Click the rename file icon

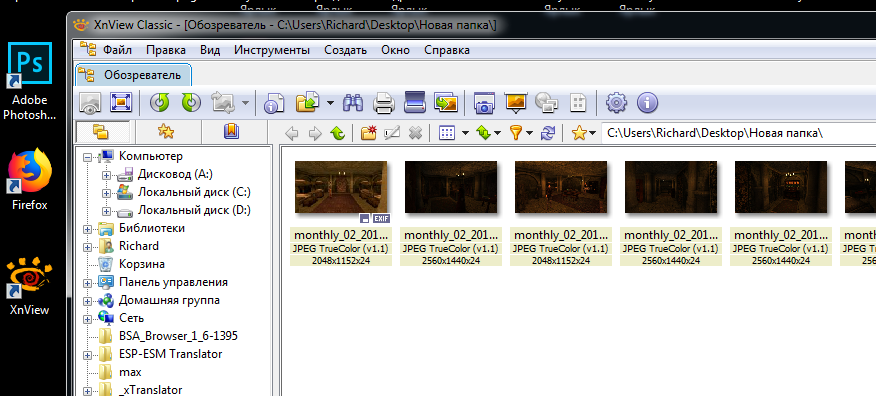click(x=392, y=133)
